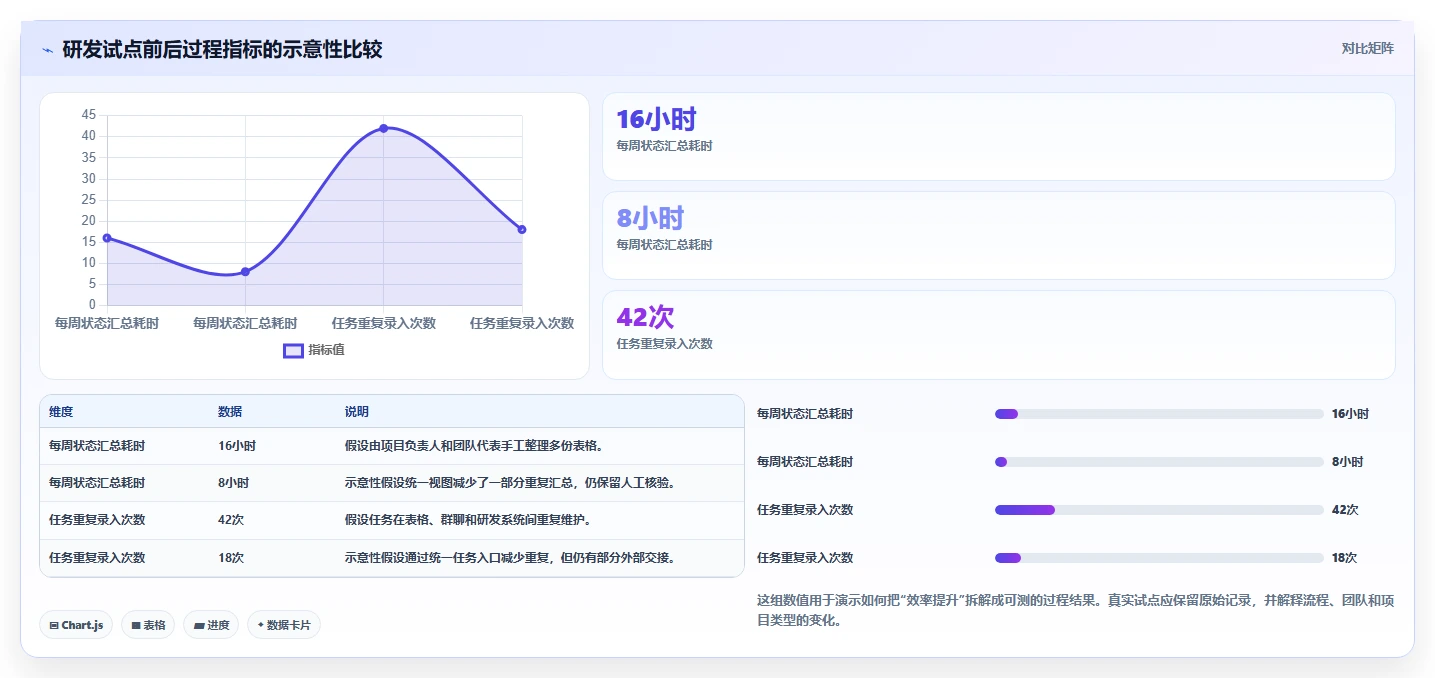
Task: Click the note starting 示意性假设统一视图减少了
Action: point(512,483)
